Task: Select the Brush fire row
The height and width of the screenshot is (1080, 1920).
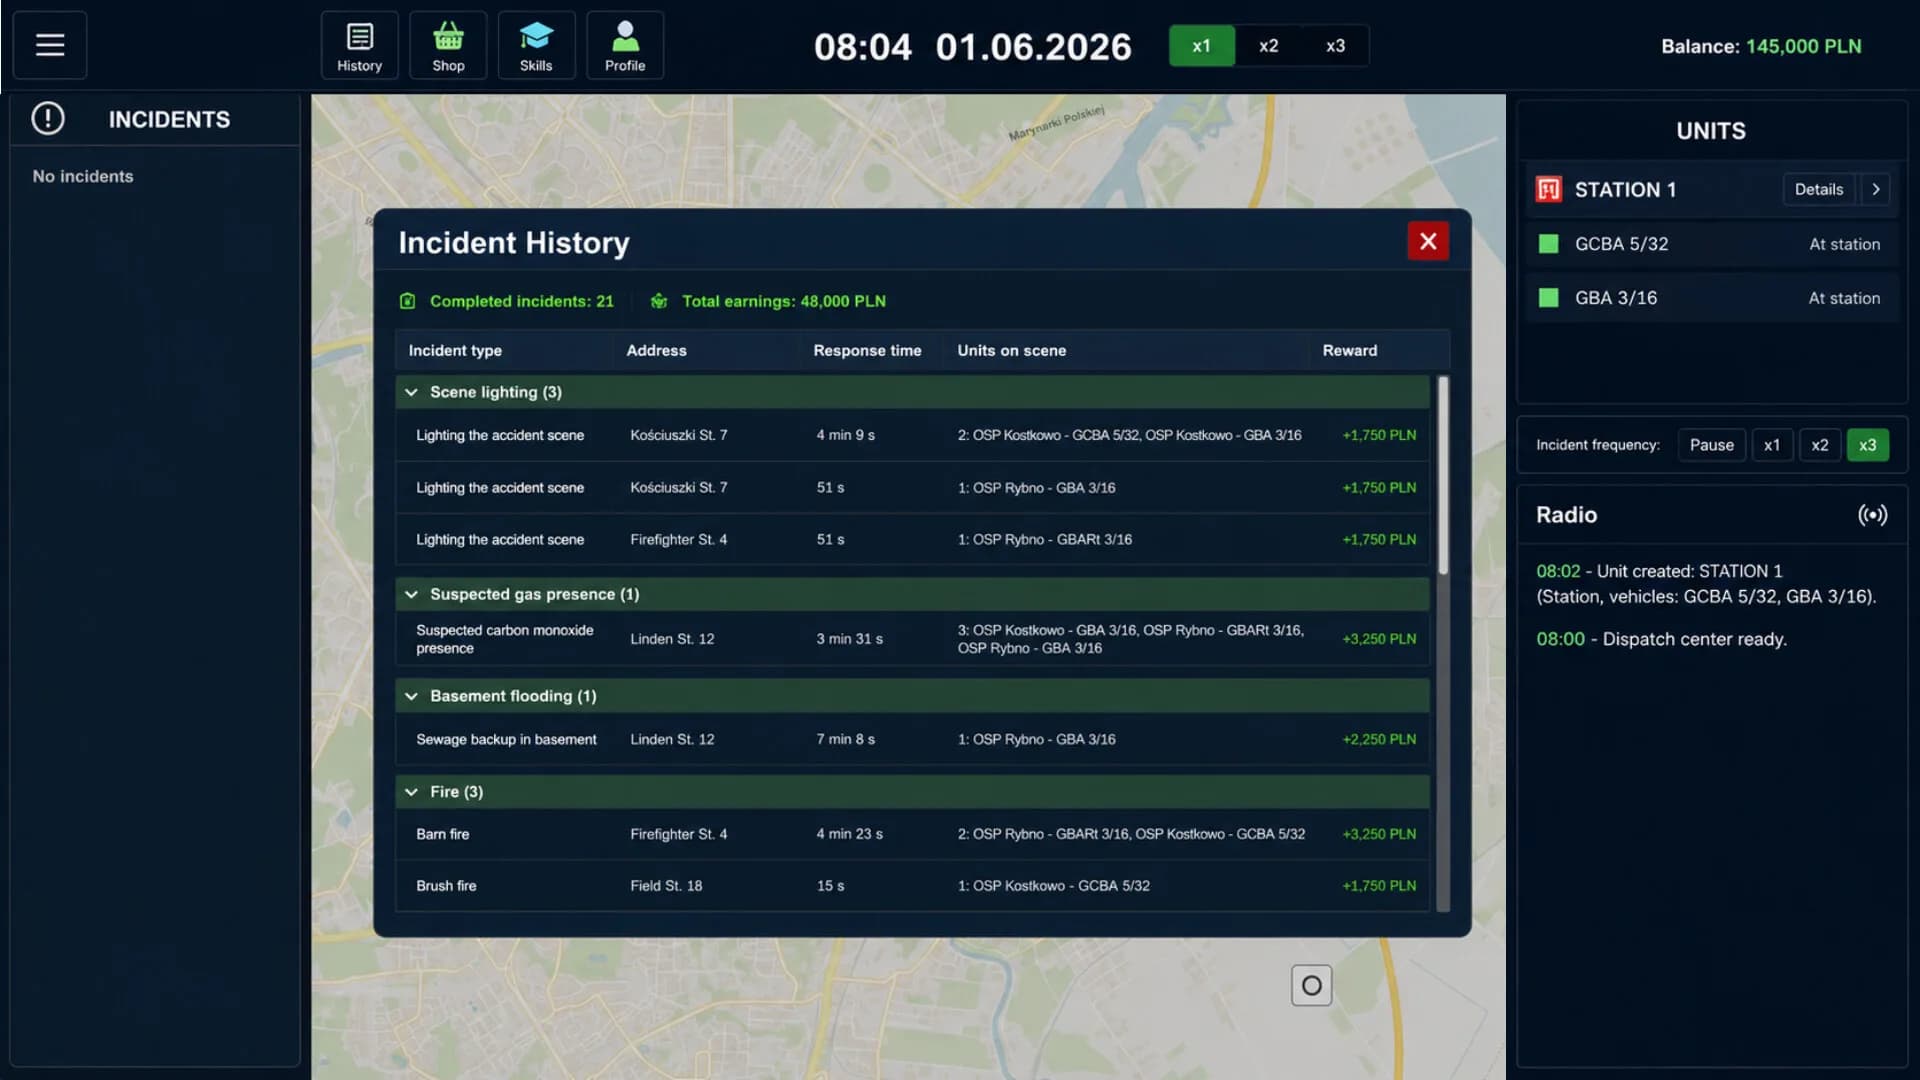Action: (912, 886)
